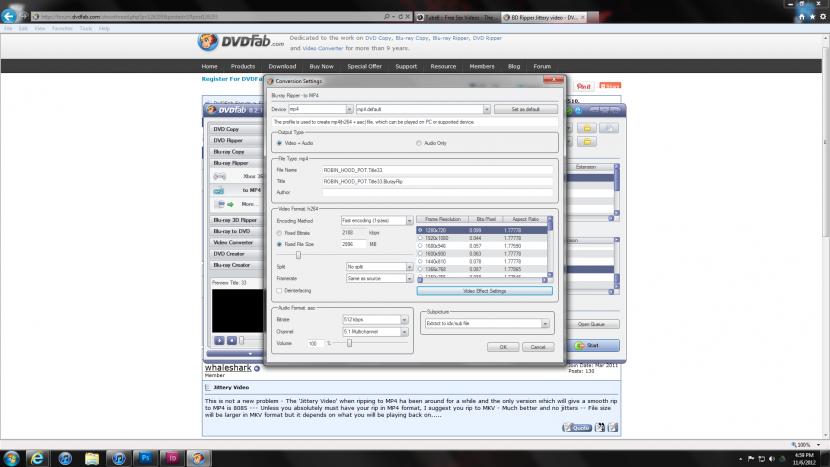
Task: Click the browser Home icon
Action: (801, 17)
